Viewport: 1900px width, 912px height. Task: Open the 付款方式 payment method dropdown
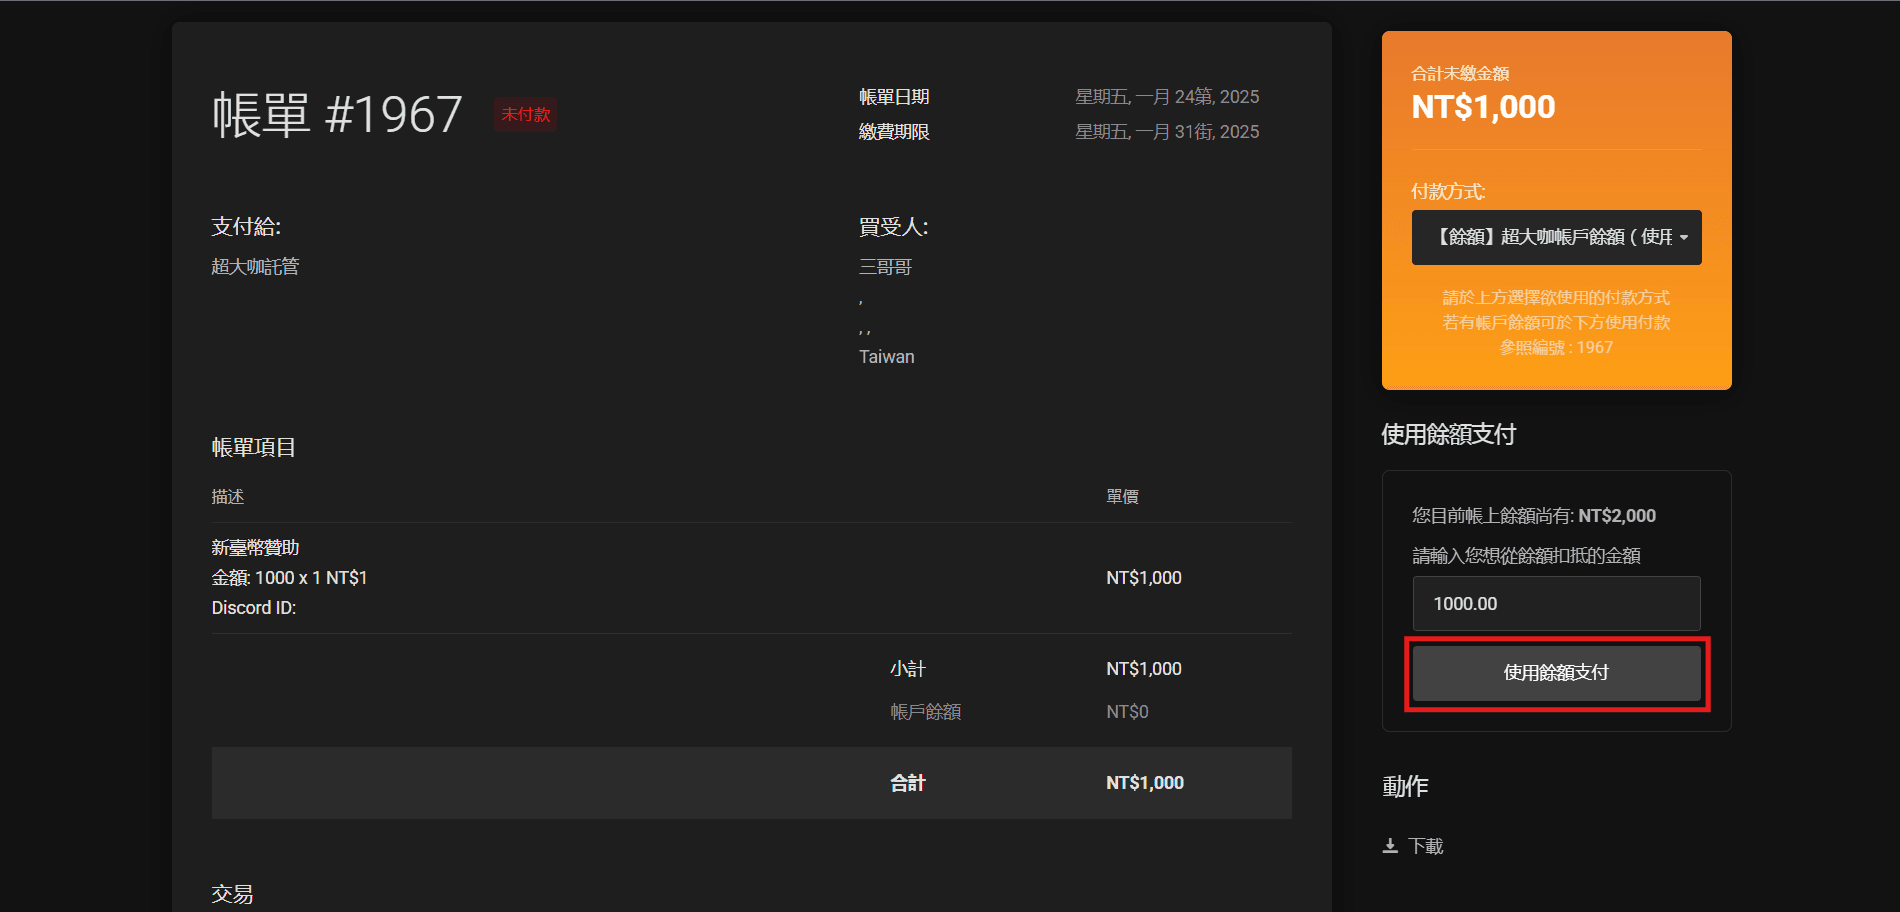tap(1556, 237)
